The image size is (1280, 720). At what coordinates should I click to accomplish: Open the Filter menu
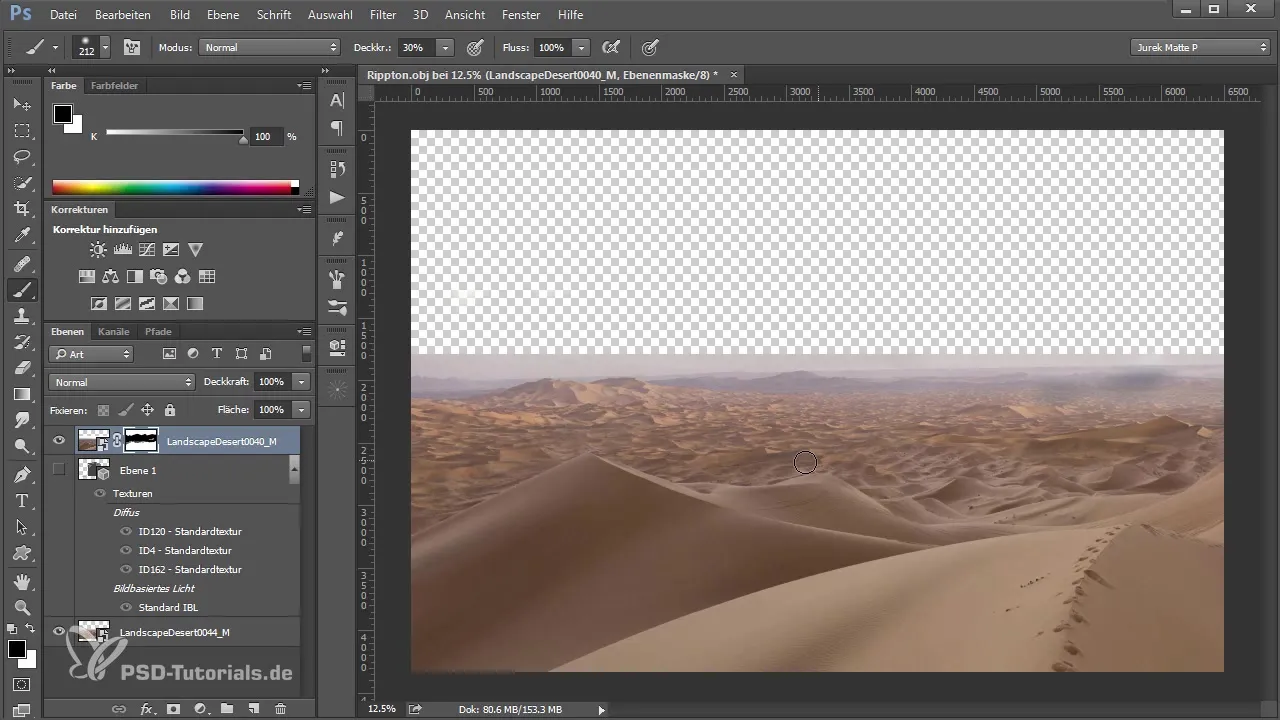click(x=383, y=15)
